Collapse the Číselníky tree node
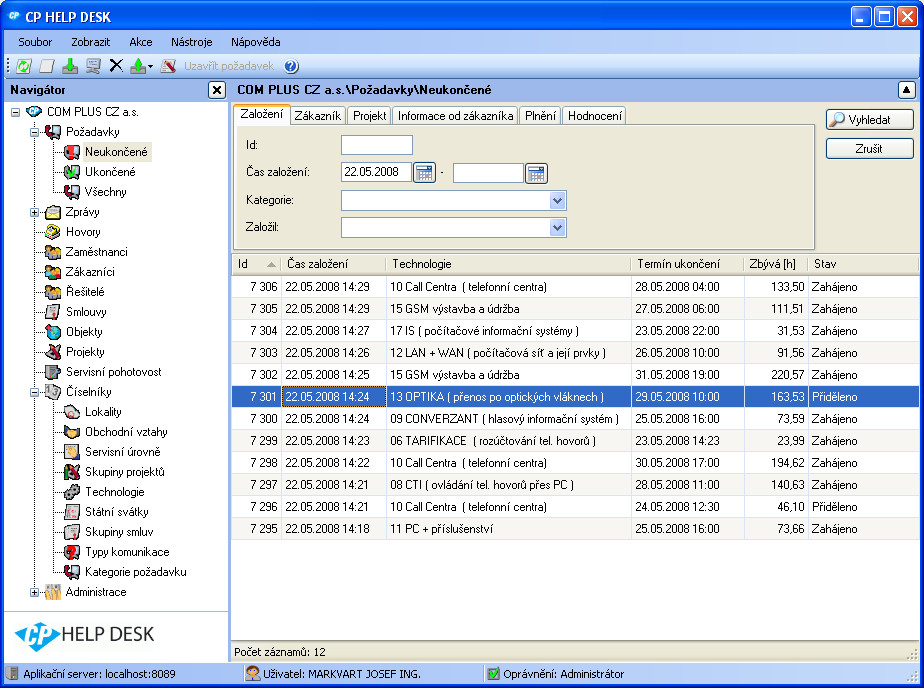This screenshot has width=924, height=688. click(35, 392)
